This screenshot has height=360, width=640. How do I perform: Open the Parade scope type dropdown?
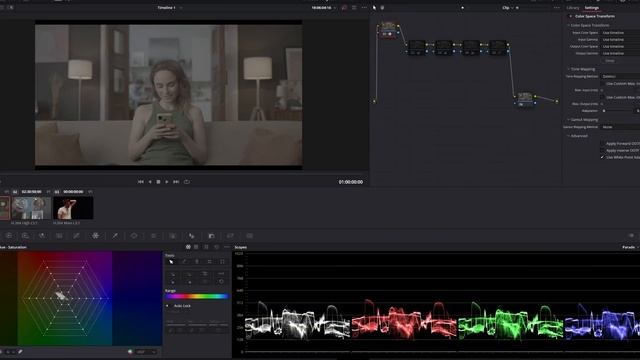(x=630, y=247)
